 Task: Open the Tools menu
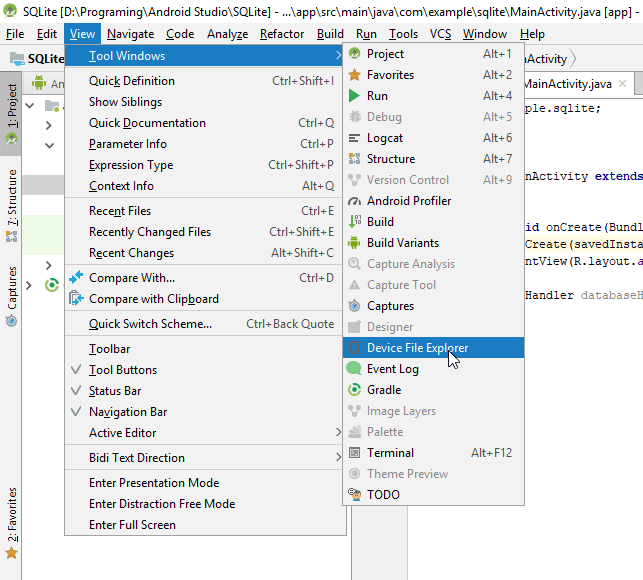coord(404,34)
